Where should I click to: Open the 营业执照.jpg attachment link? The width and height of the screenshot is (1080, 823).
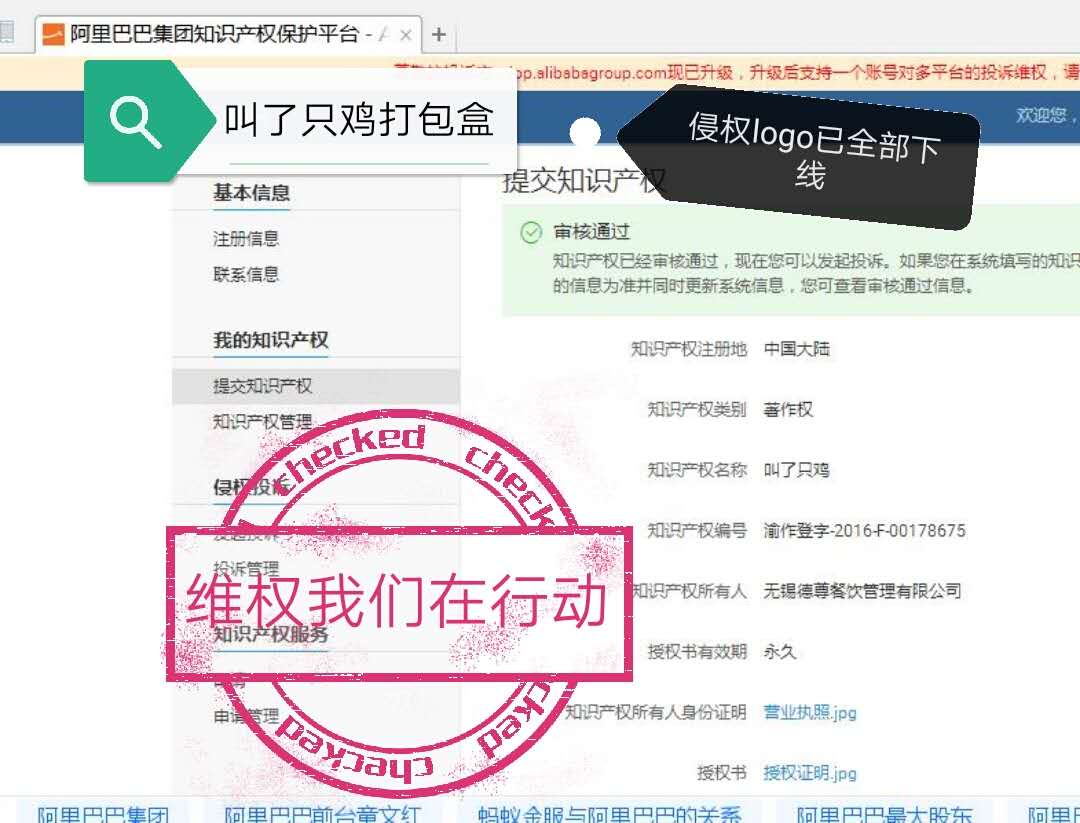click(810, 712)
